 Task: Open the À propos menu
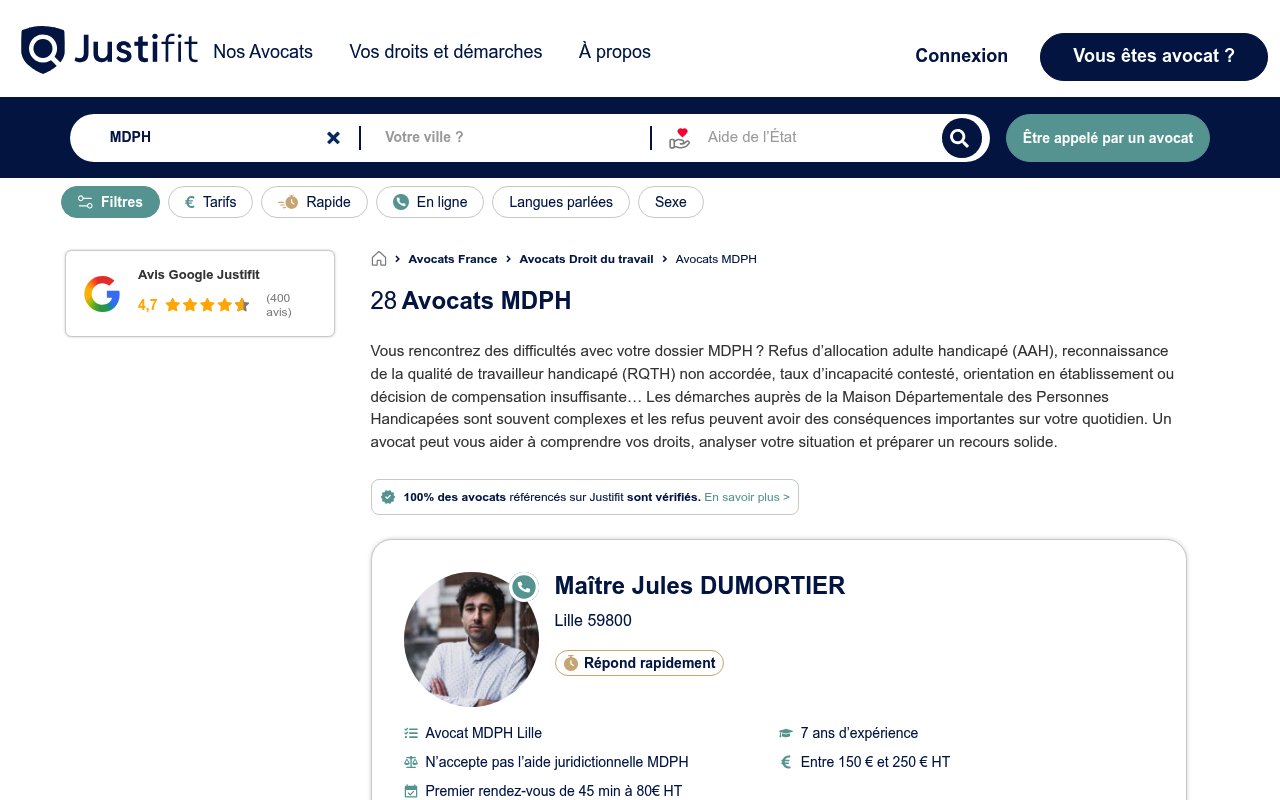pyautogui.click(x=615, y=52)
